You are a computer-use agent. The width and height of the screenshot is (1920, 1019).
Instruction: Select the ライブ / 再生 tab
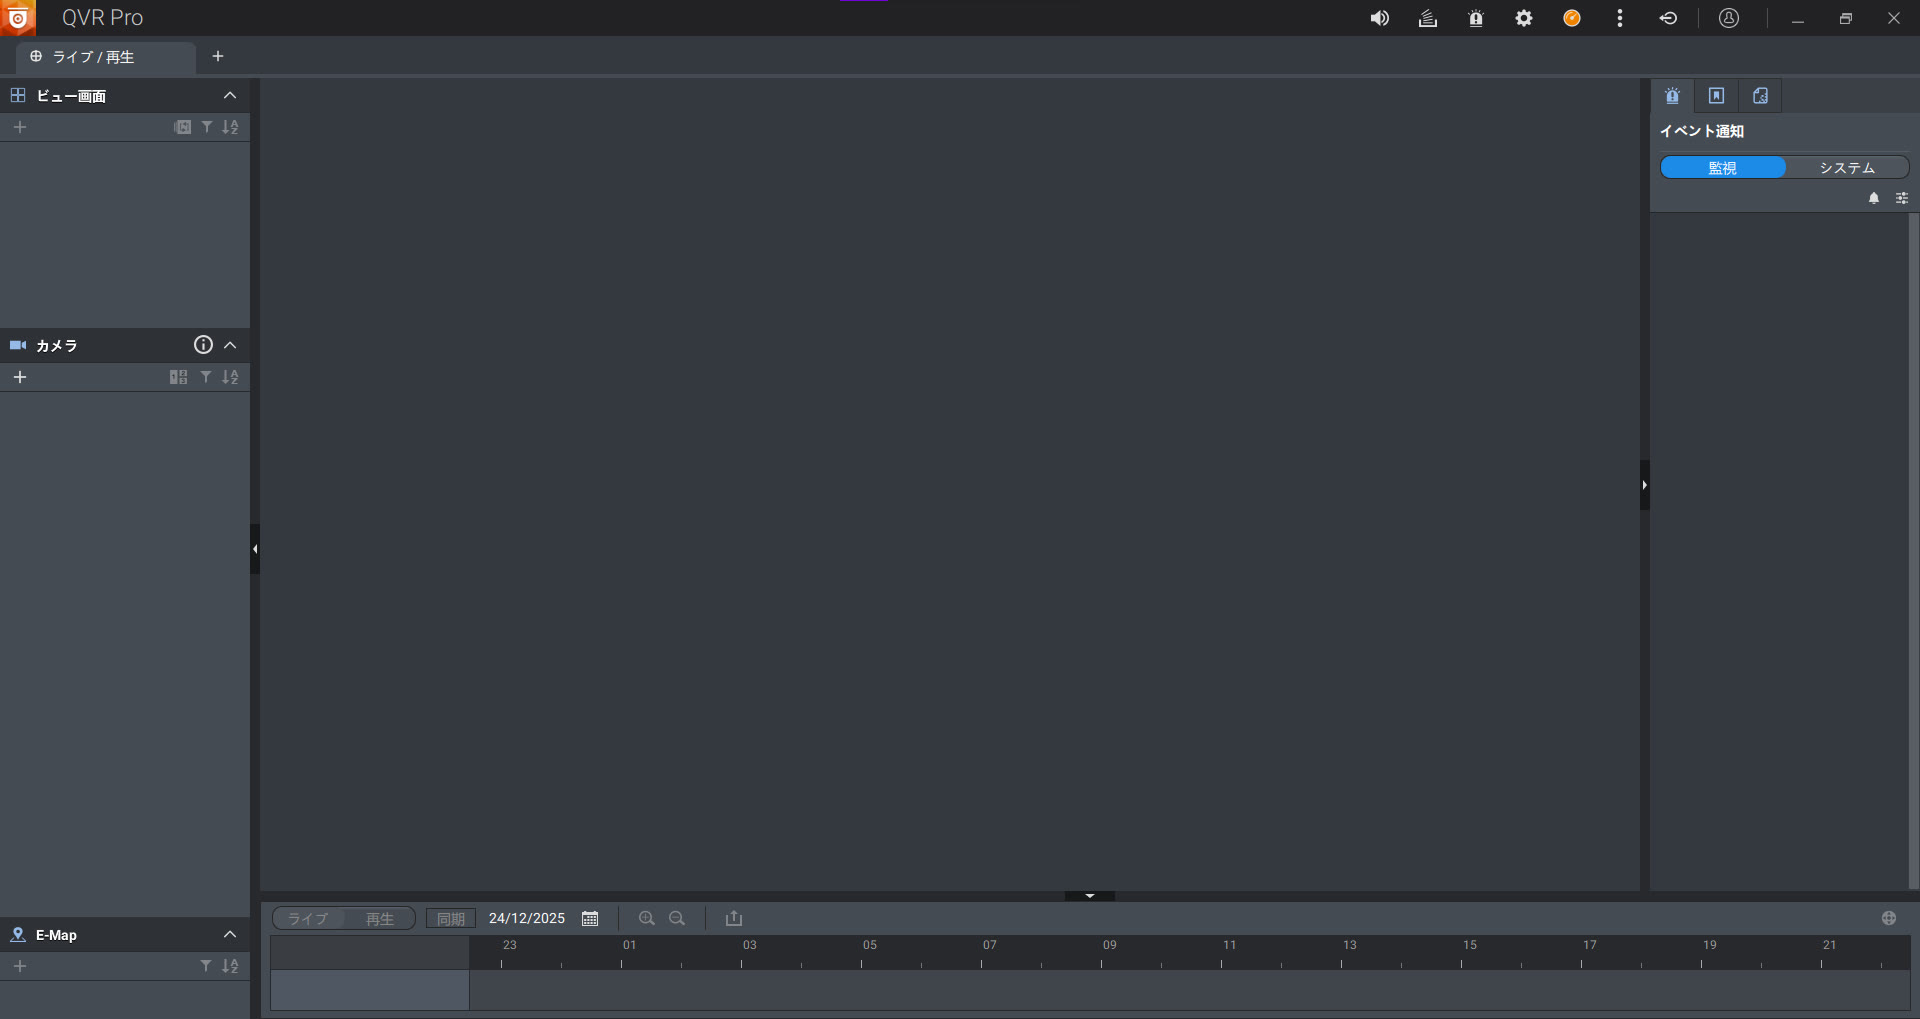(94, 57)
